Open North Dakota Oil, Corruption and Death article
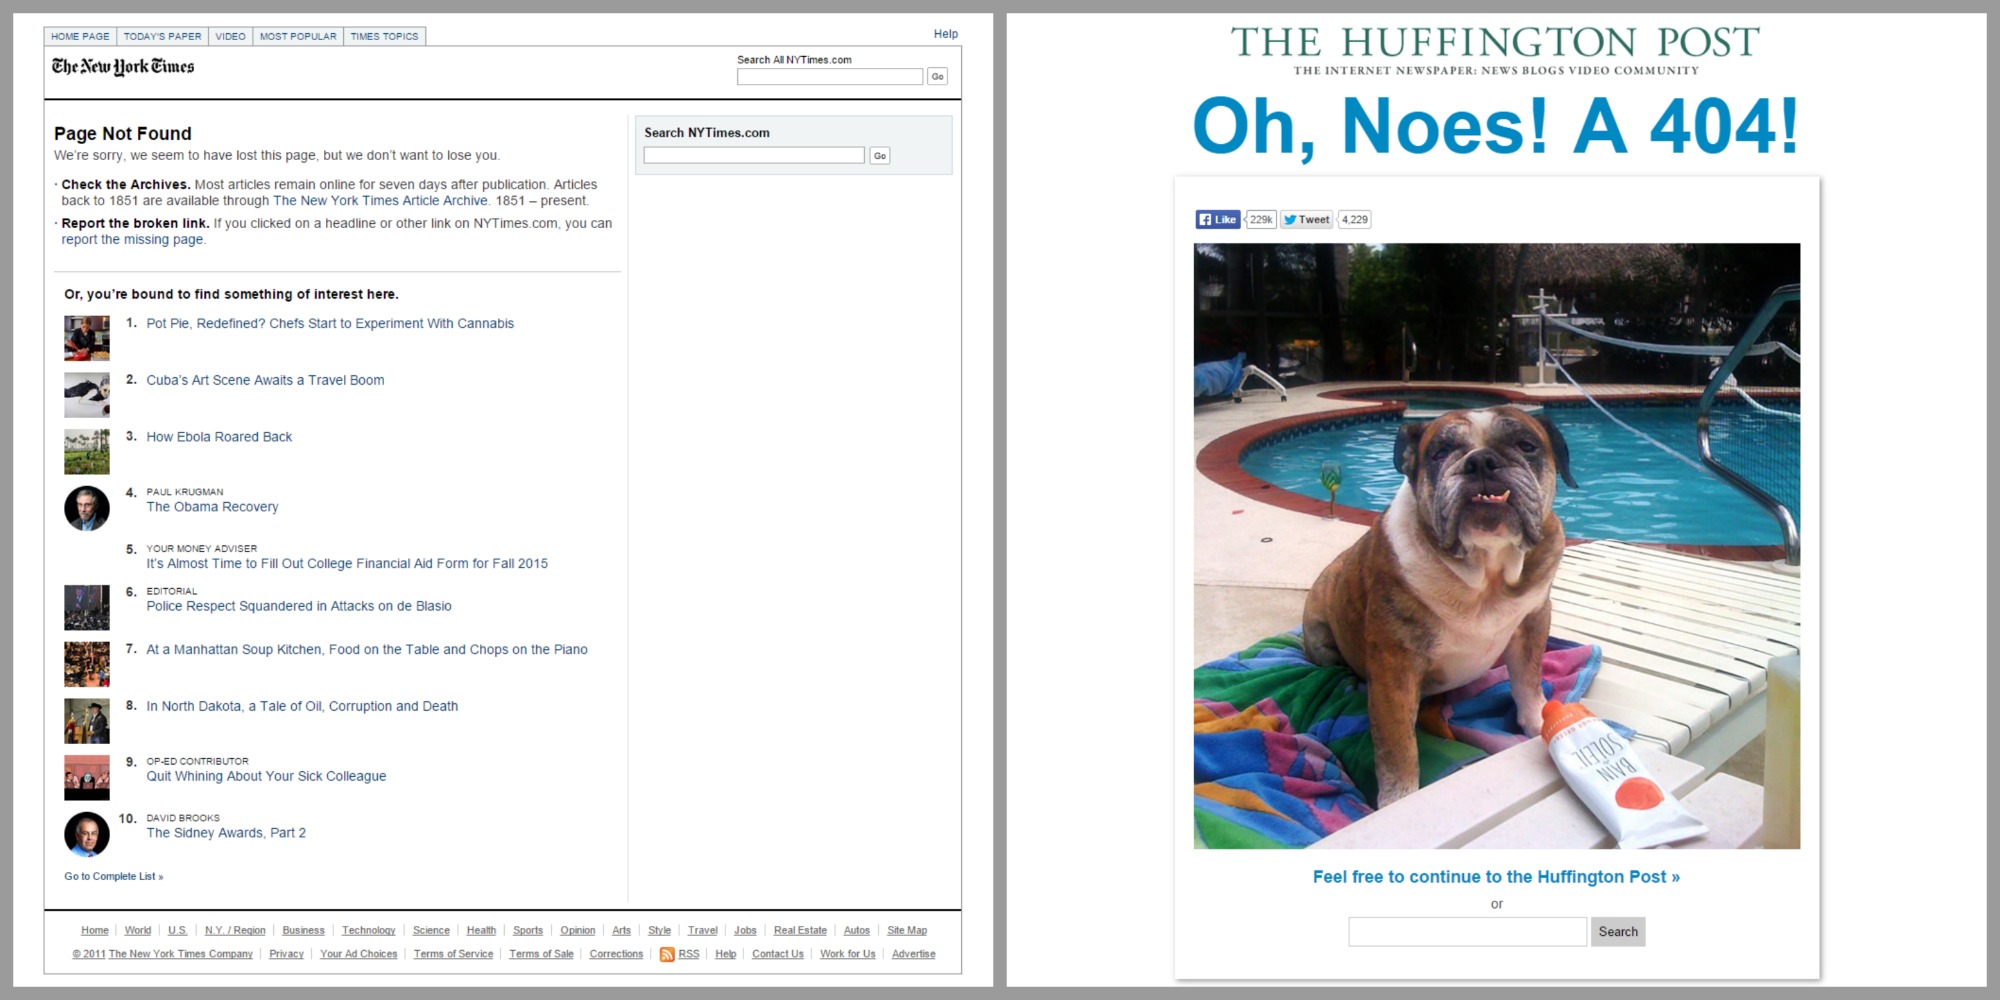Screen dimensions: 2000x1000 [302, 706]
